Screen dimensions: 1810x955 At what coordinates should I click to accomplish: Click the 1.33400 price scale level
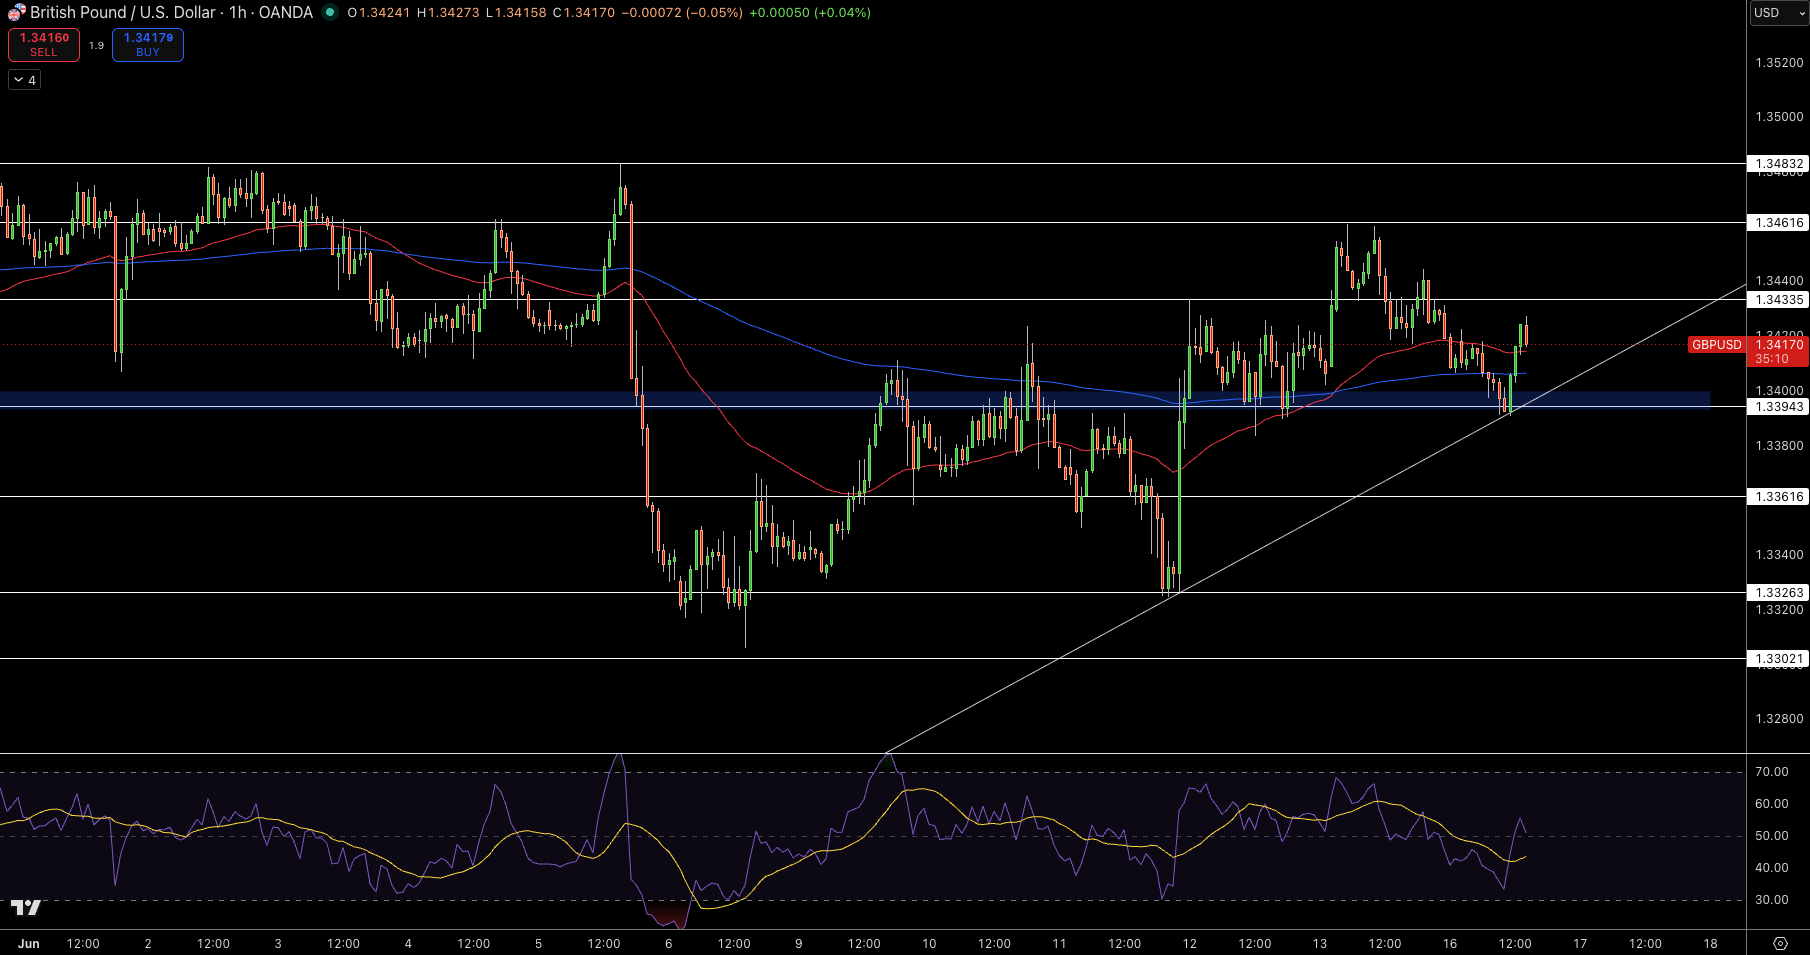(x=1779, y=555)
